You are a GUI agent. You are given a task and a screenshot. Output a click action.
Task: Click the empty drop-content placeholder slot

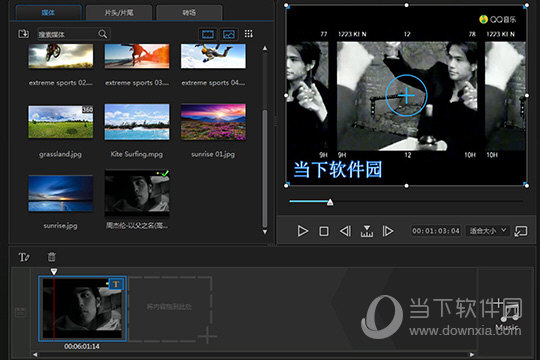pyautogui.click(x=169, y=309)
